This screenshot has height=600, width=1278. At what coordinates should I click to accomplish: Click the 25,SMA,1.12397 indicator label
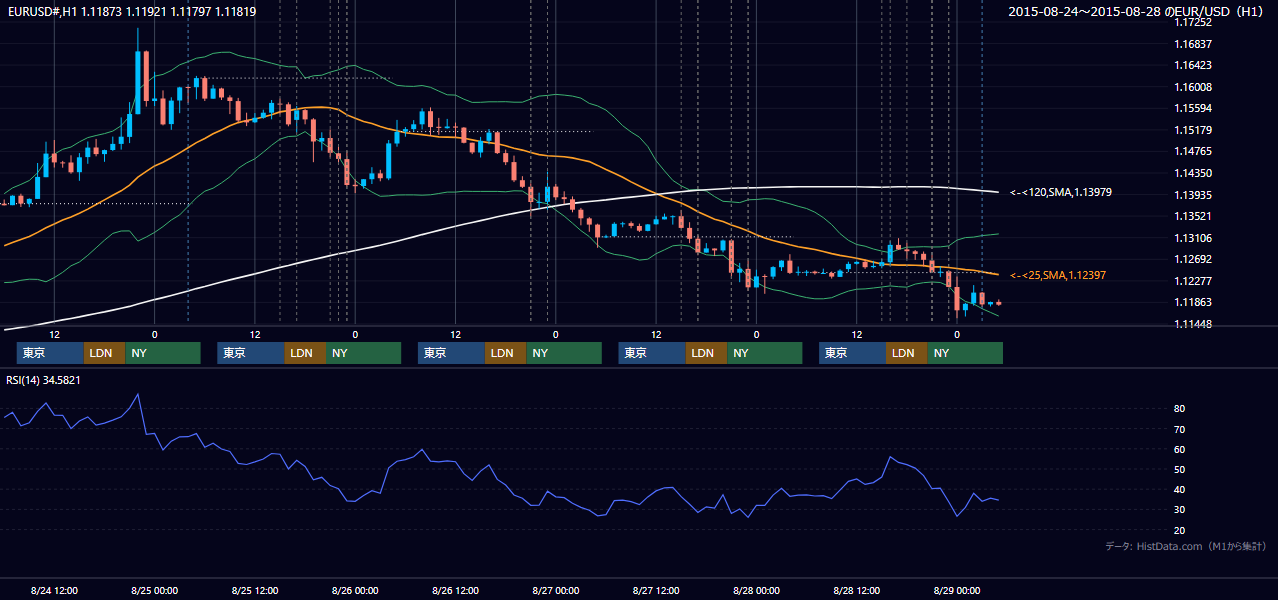click(1058, 275)
